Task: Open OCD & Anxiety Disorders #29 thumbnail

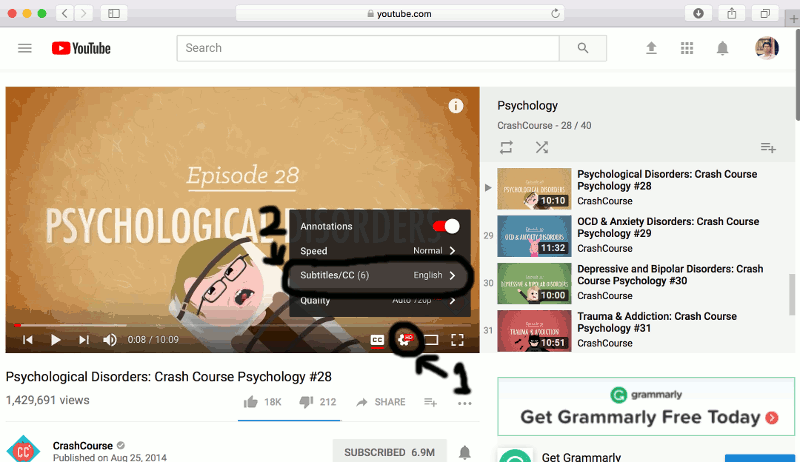Action: (534, 236)
